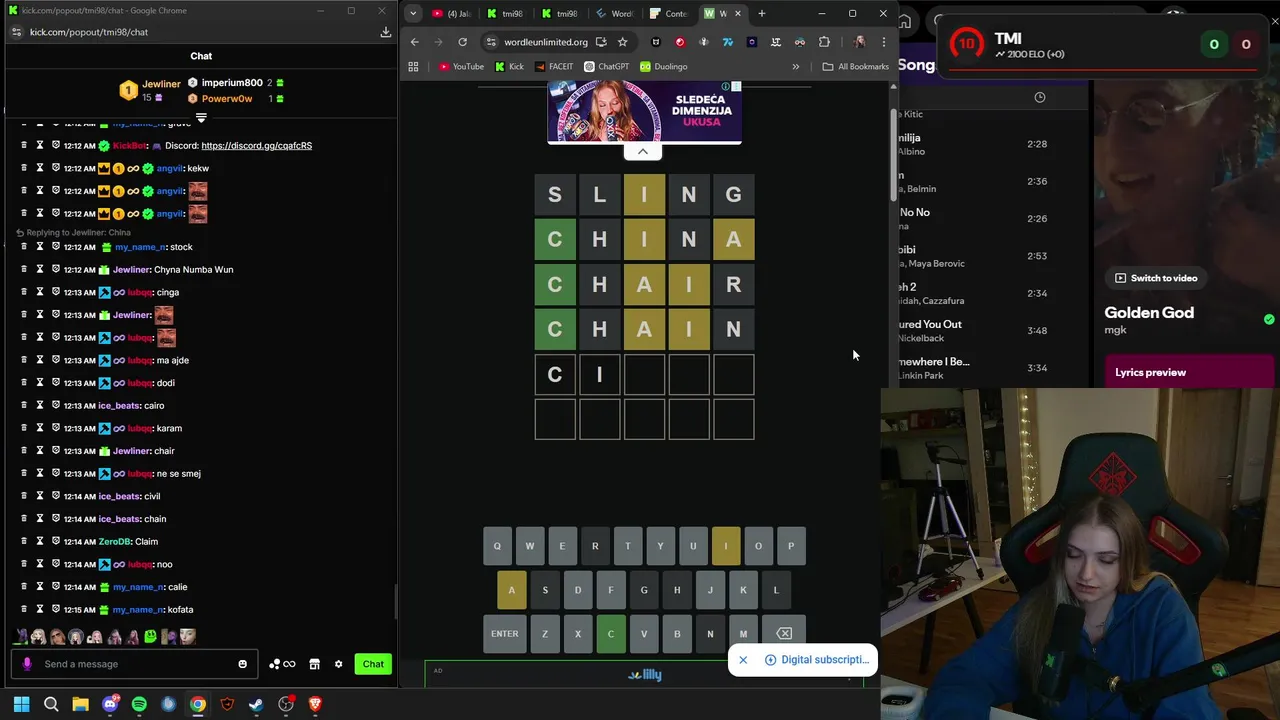Open Chrome three-dot menu in Wordle window

[x=883, y=42]
